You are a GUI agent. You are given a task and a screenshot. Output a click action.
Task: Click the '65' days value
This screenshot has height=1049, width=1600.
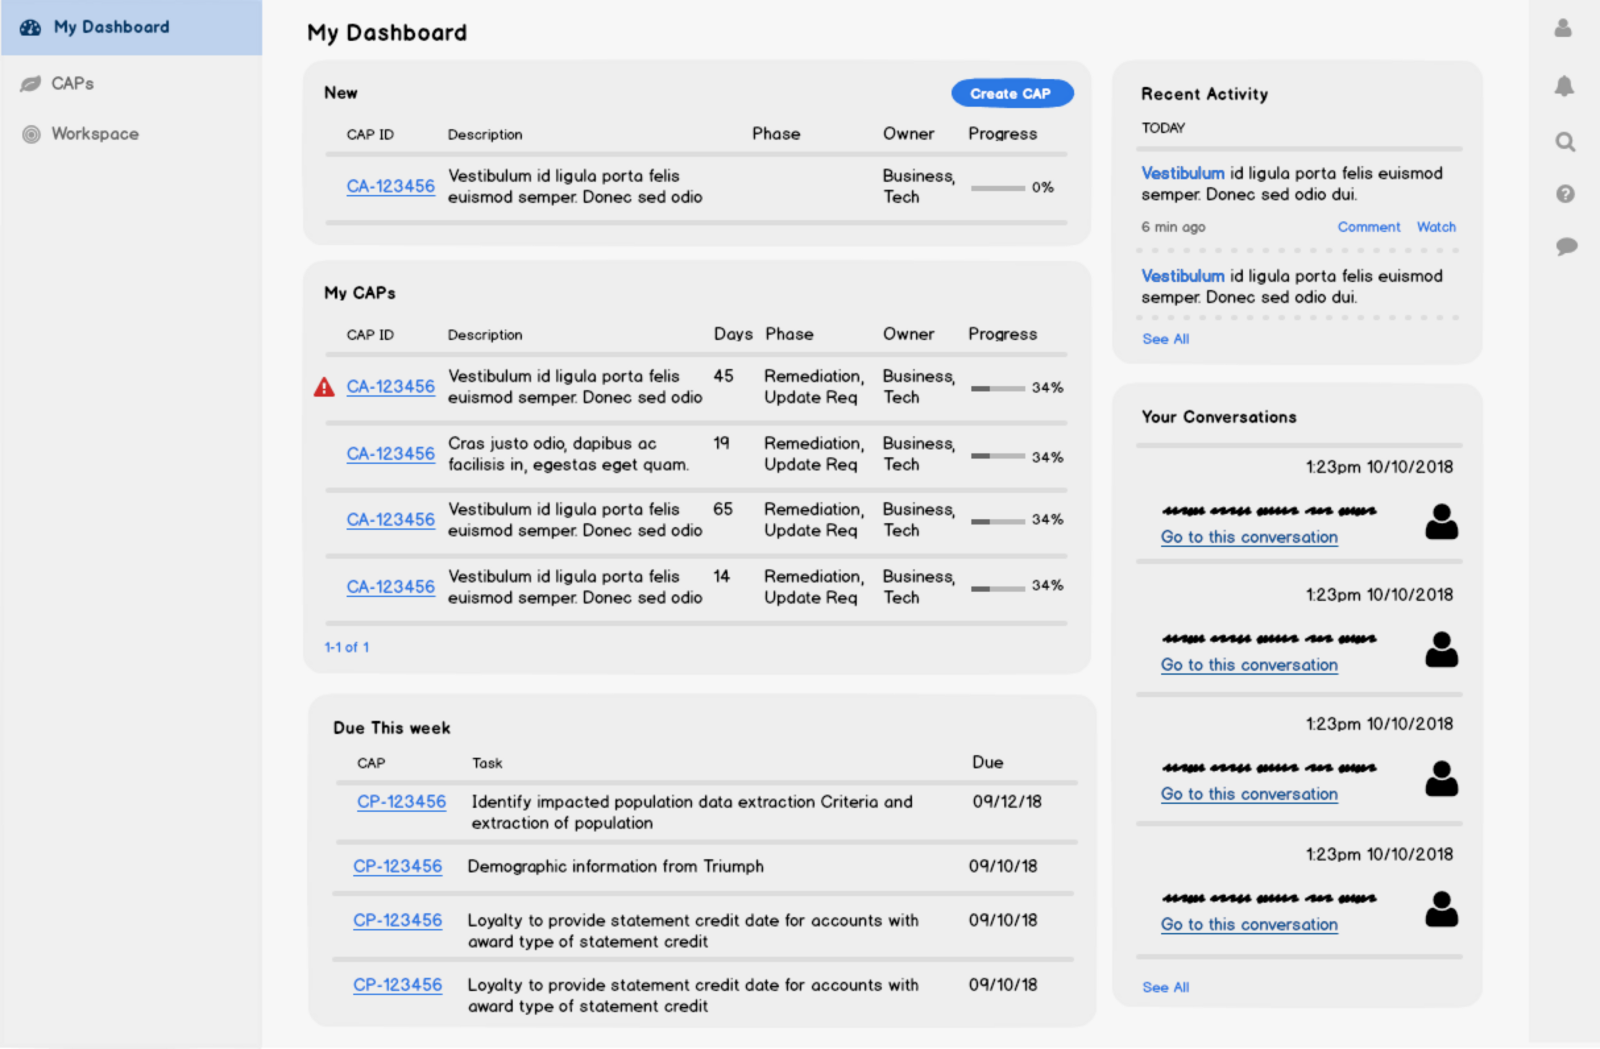click(723, 509)
